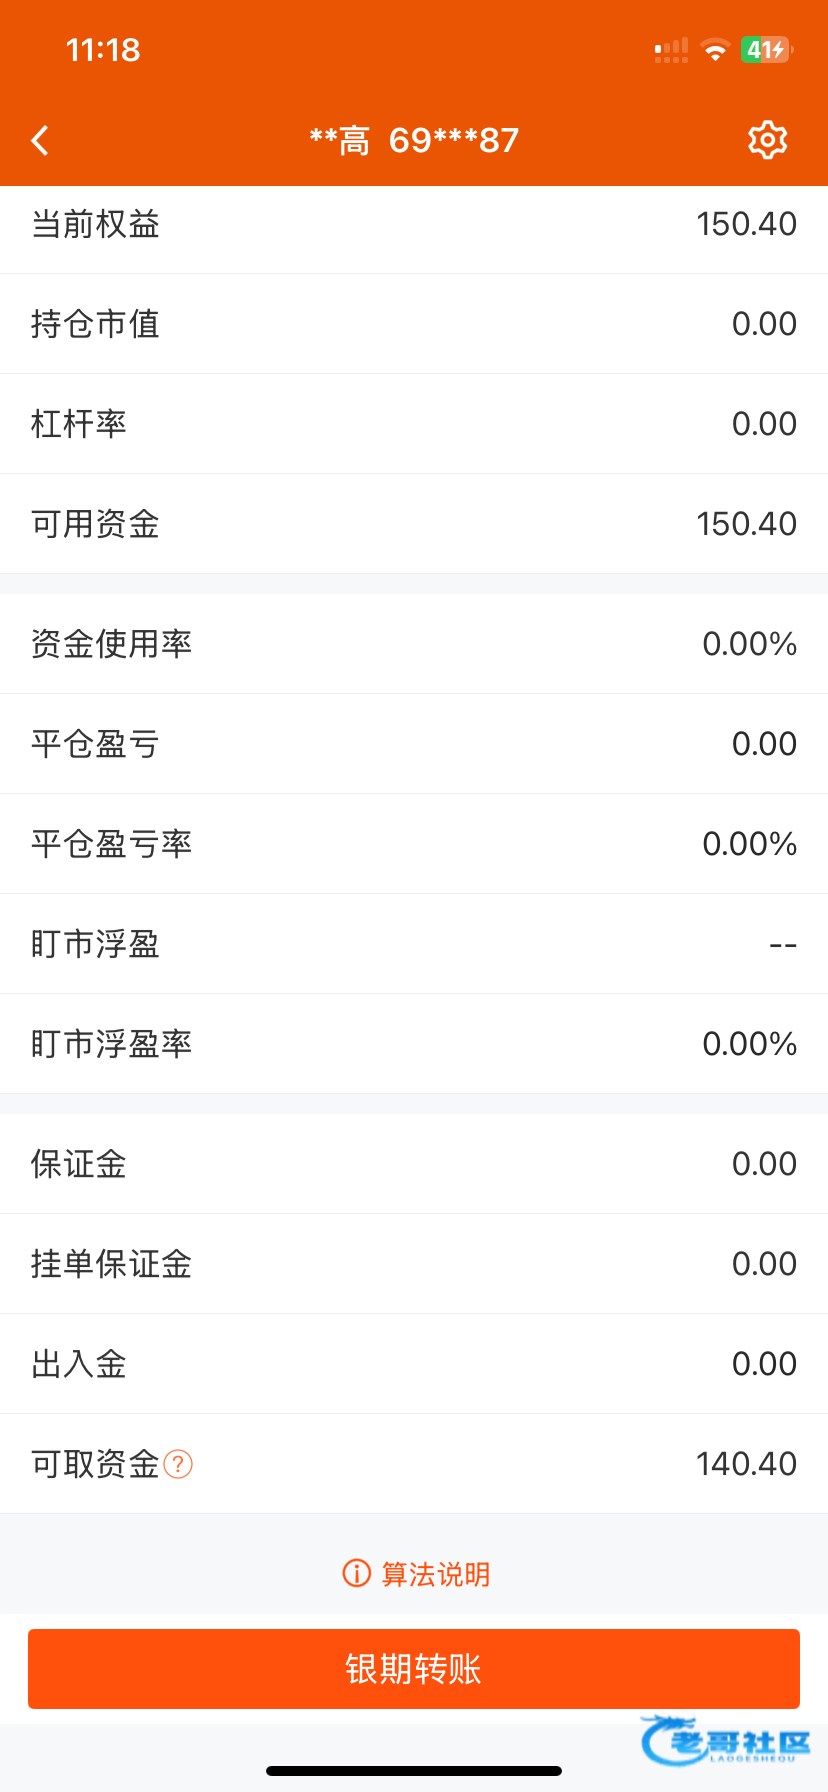Screen dimensions: 828x1792
Task: Tap the 持仓市值 row
Action: coord(414,324)
